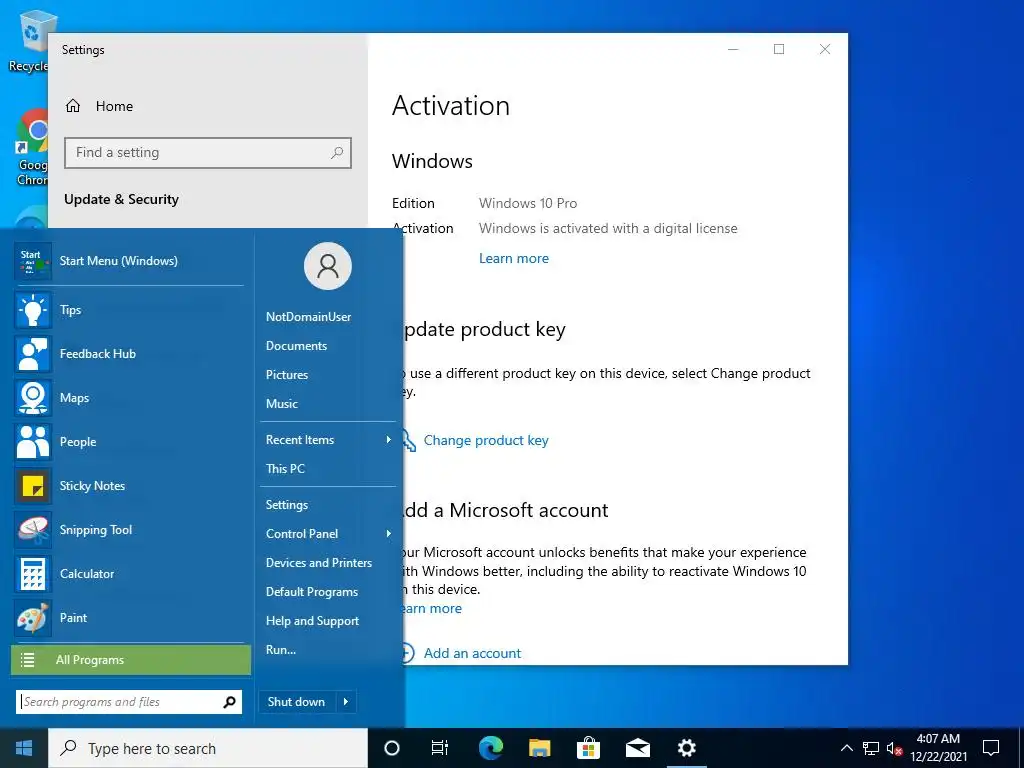Click Change product key link

486,440
